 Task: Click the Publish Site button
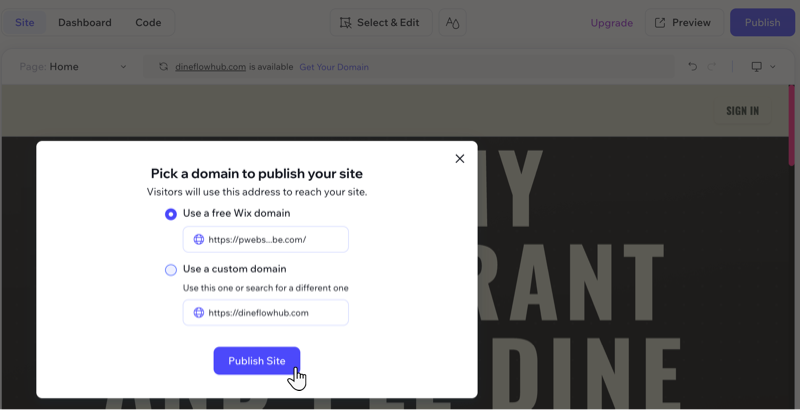click(x=257, y=361)
